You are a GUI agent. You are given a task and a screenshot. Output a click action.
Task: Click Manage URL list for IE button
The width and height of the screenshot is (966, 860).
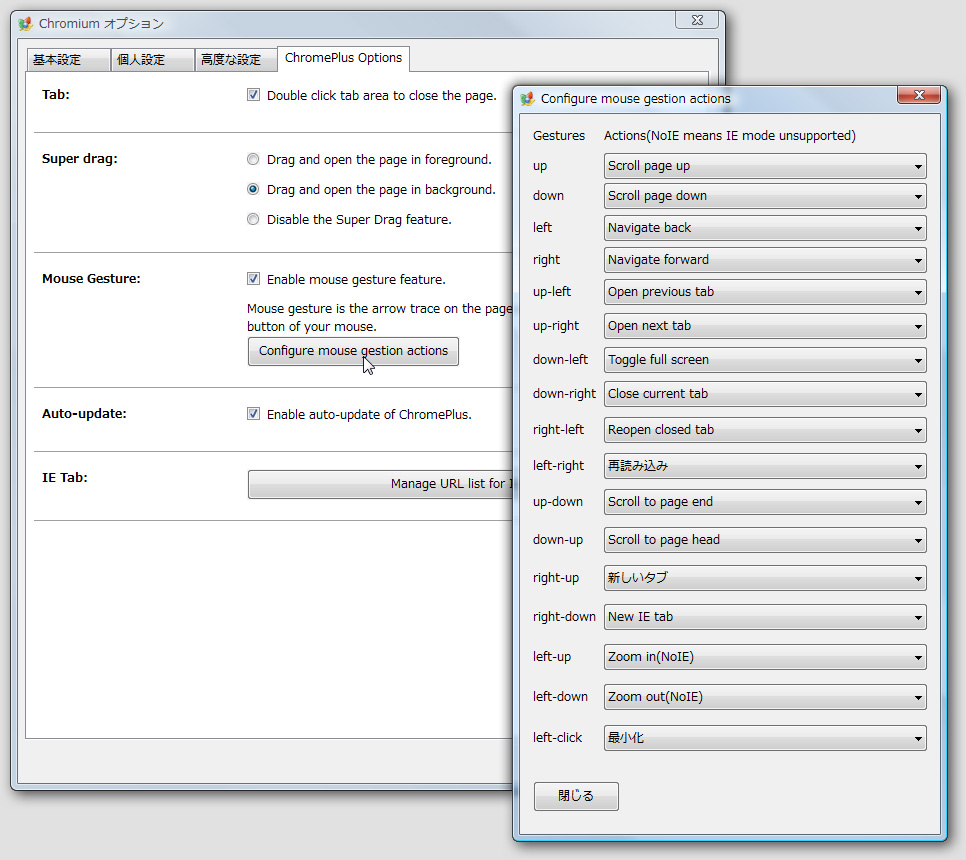(x=380, y=484)
